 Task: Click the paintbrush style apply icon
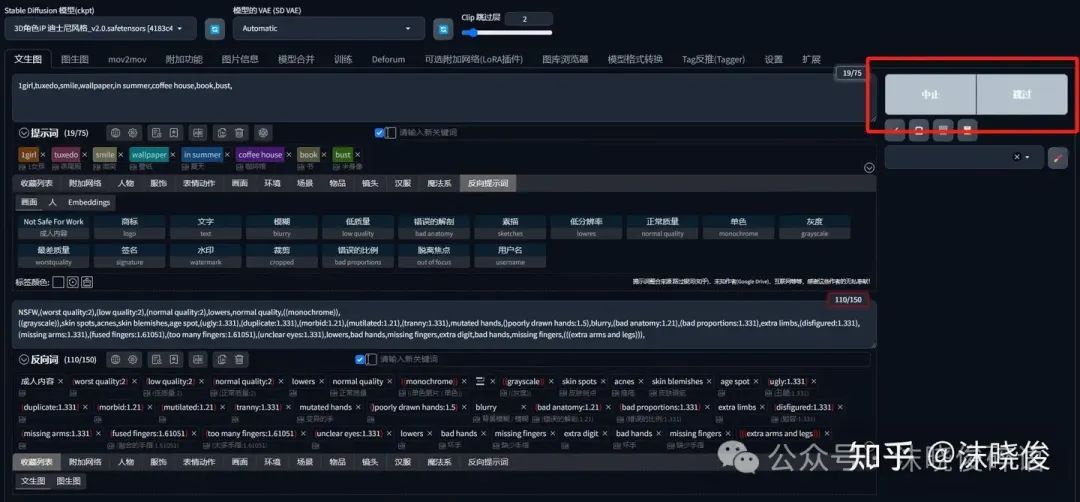click(1058, 158)
